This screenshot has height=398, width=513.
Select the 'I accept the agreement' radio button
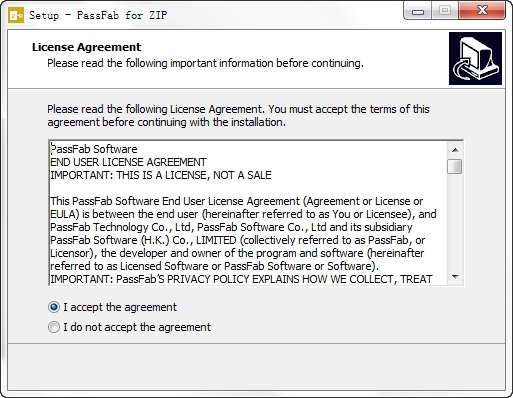54,307
